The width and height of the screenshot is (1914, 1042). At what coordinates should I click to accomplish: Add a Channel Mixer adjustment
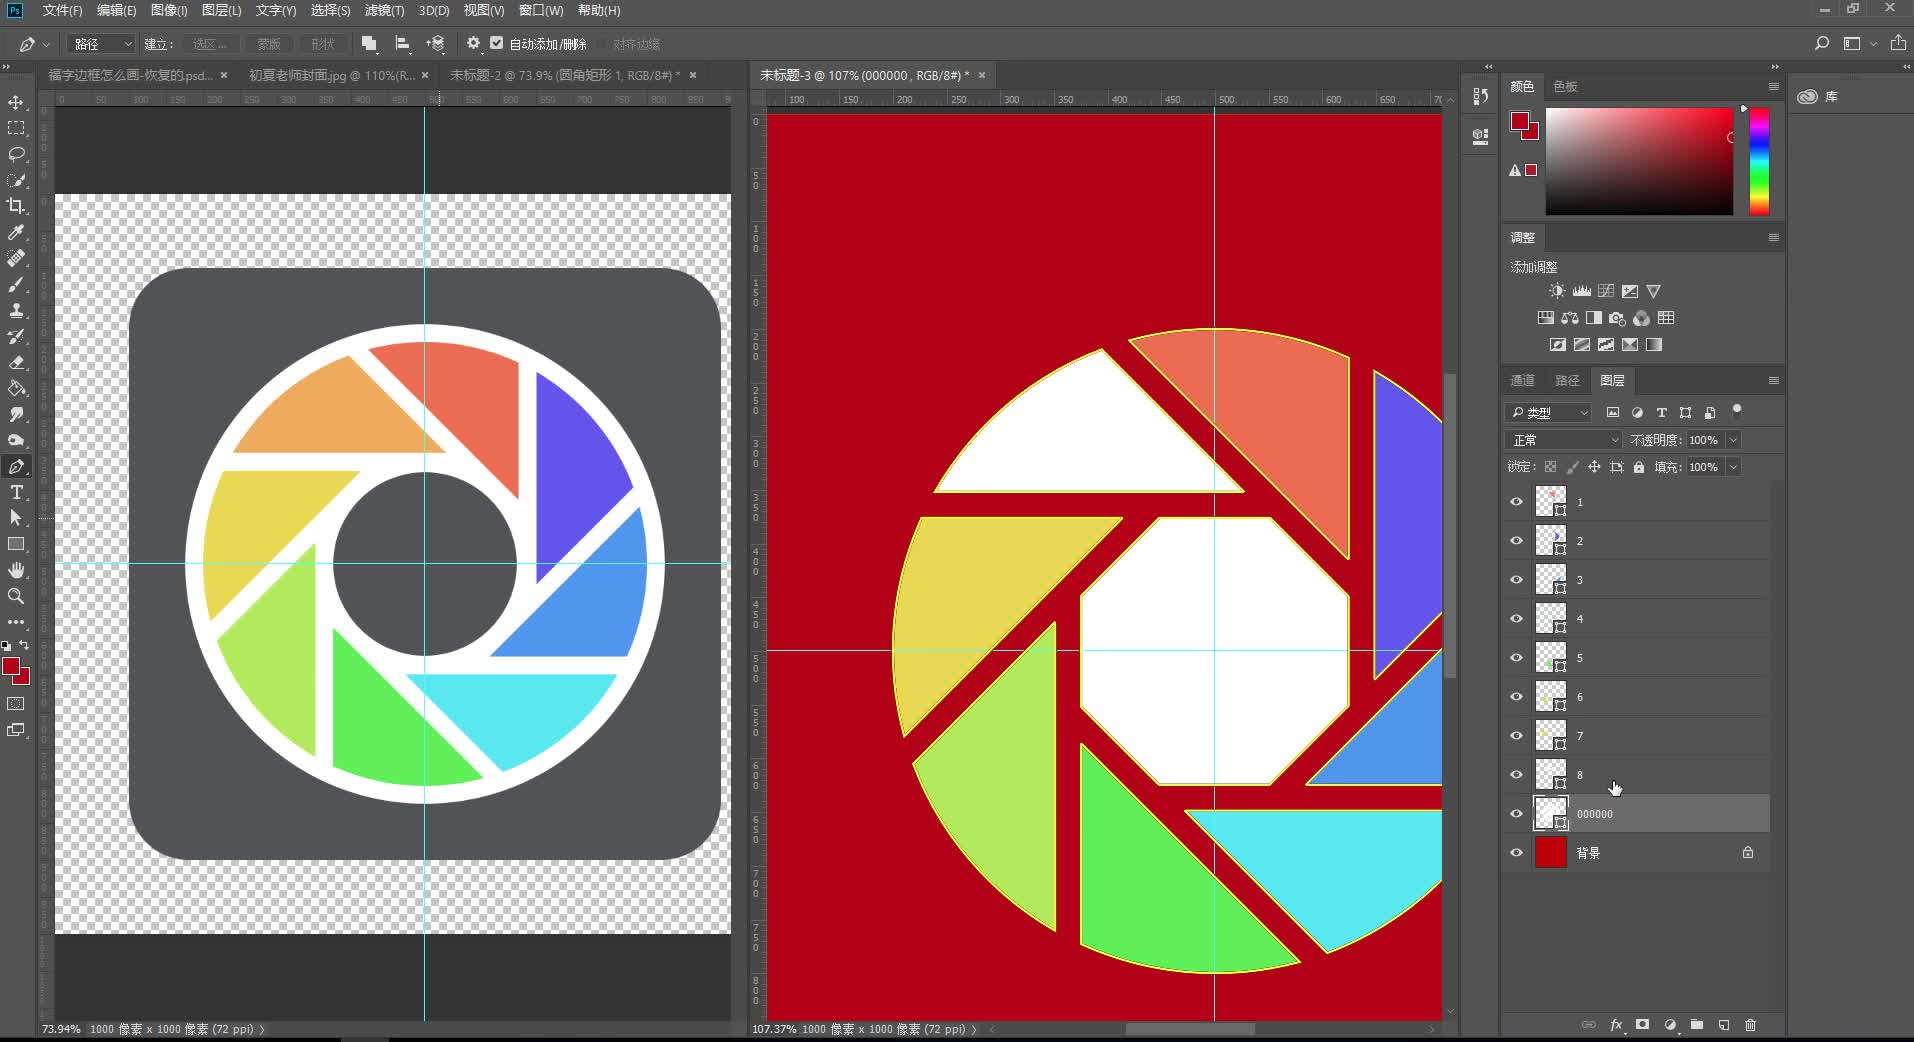coord(1641,318)
